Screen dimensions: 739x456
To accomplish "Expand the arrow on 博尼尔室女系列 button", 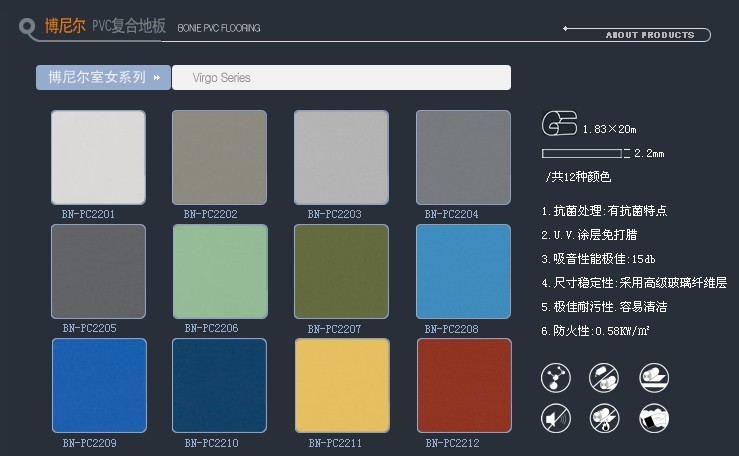I will (x=156, y=77).
